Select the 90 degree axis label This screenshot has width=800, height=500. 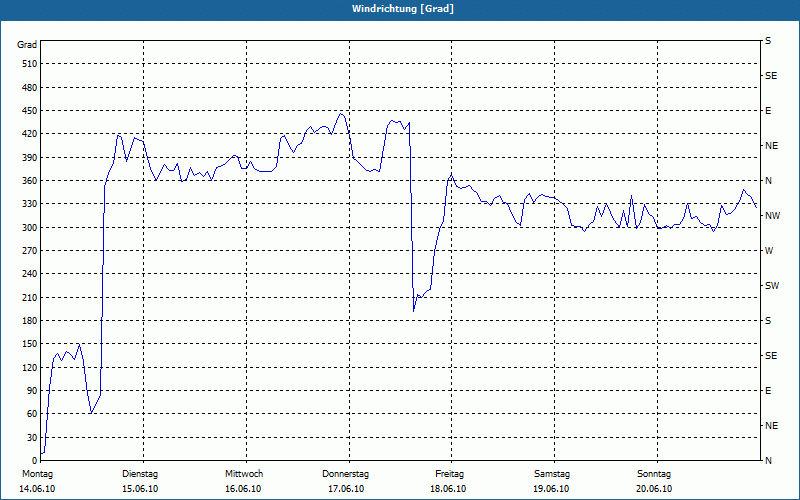coord(32,391)
